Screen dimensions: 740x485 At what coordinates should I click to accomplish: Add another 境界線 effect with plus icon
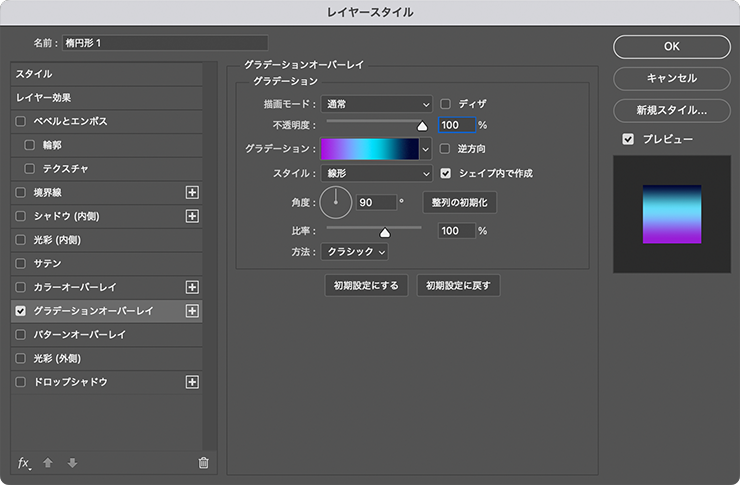coord(193,192)
